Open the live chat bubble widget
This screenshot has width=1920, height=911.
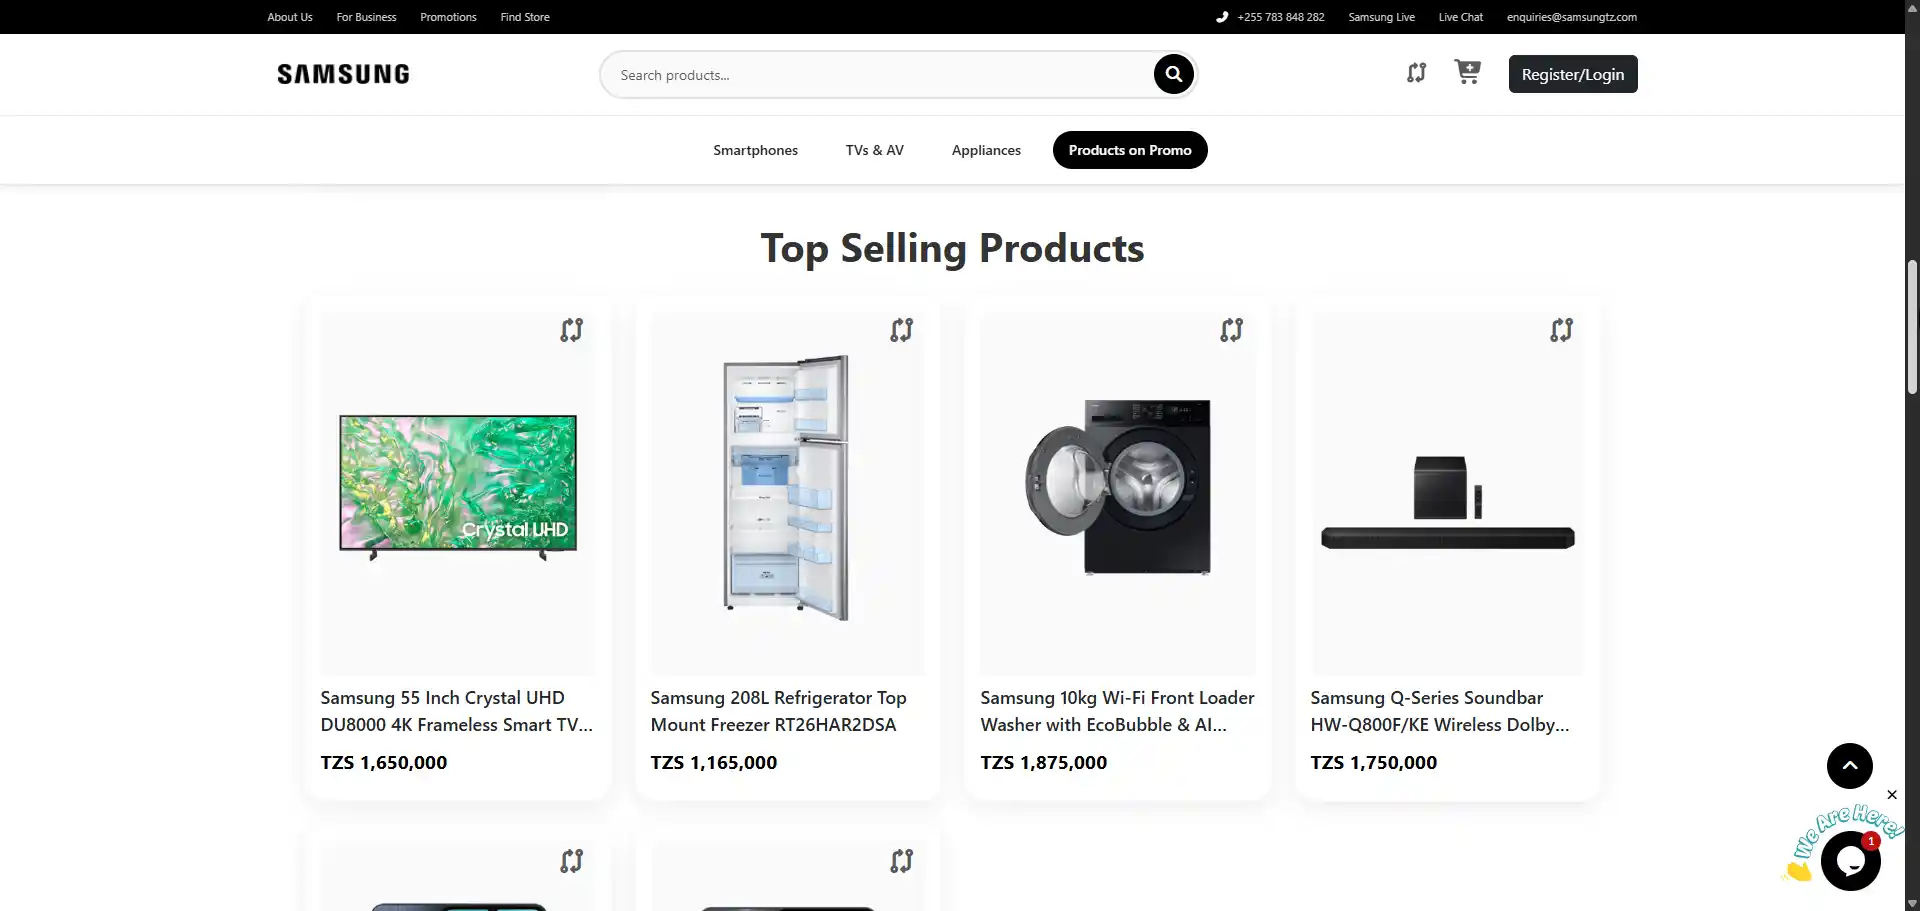coord(1850,860)
